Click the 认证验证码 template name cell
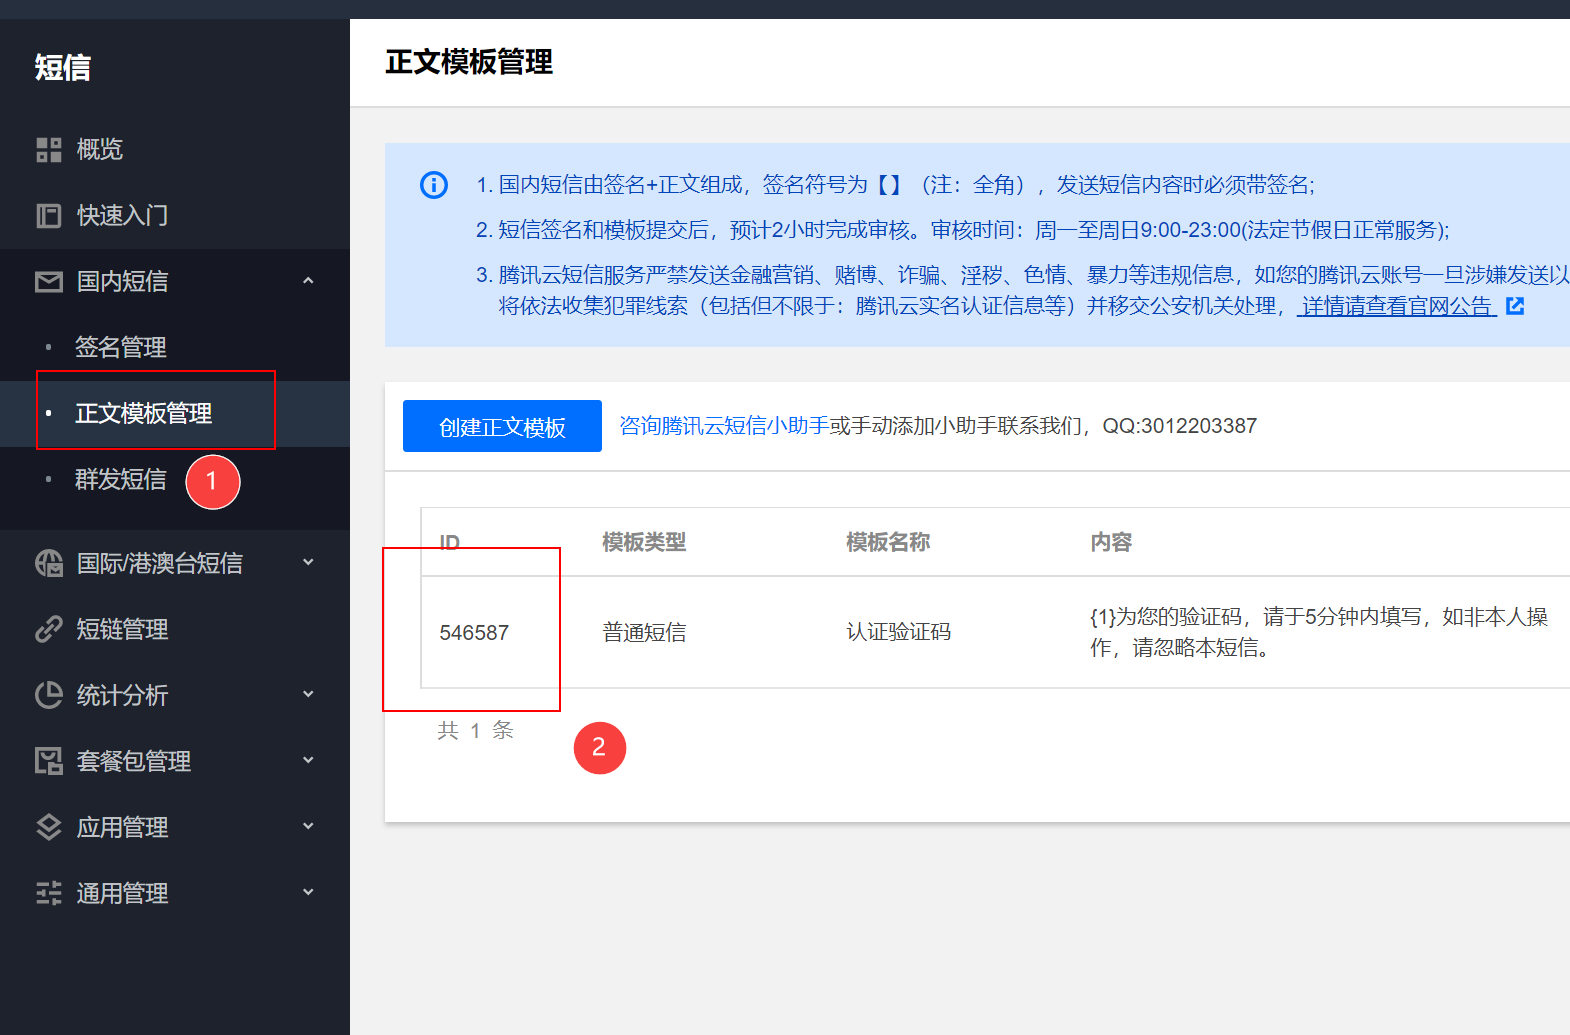 point(898,633)
